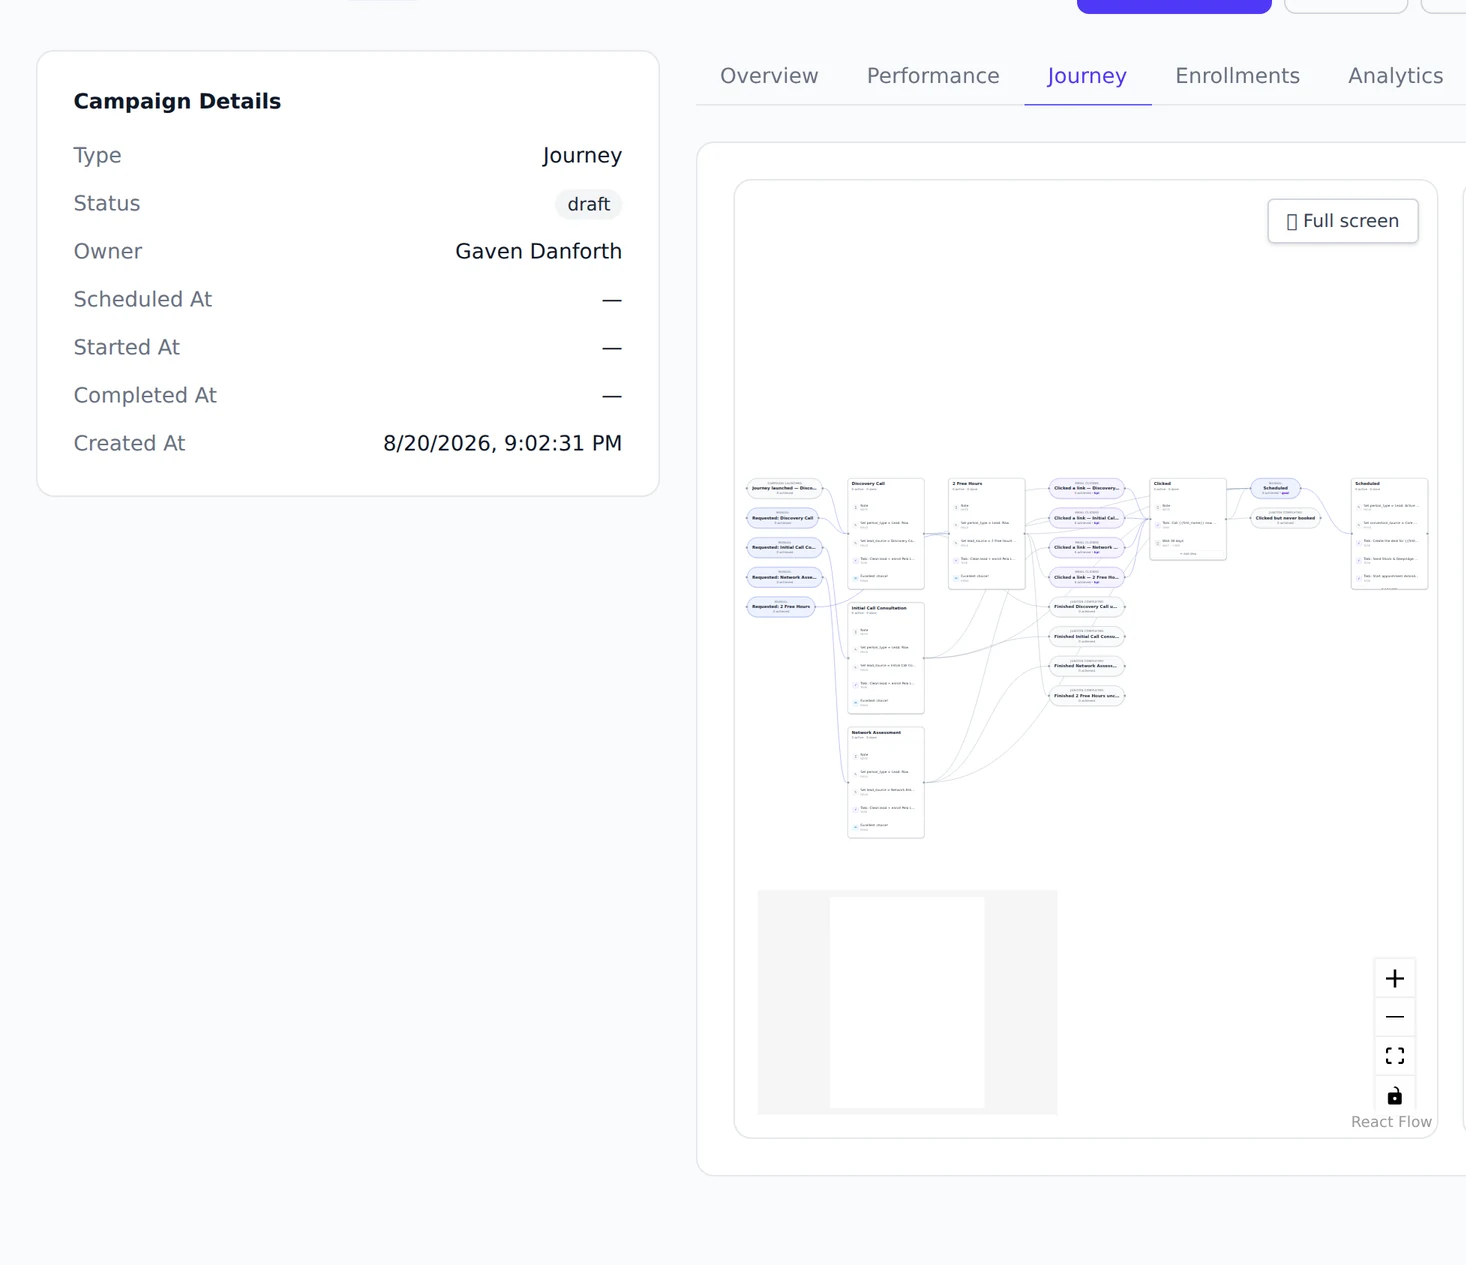Image resolution: width=1466 pixels, height=1265 pixels.
Task: Go to the Enrollments tab
Action: click(x=1237, y=76)
